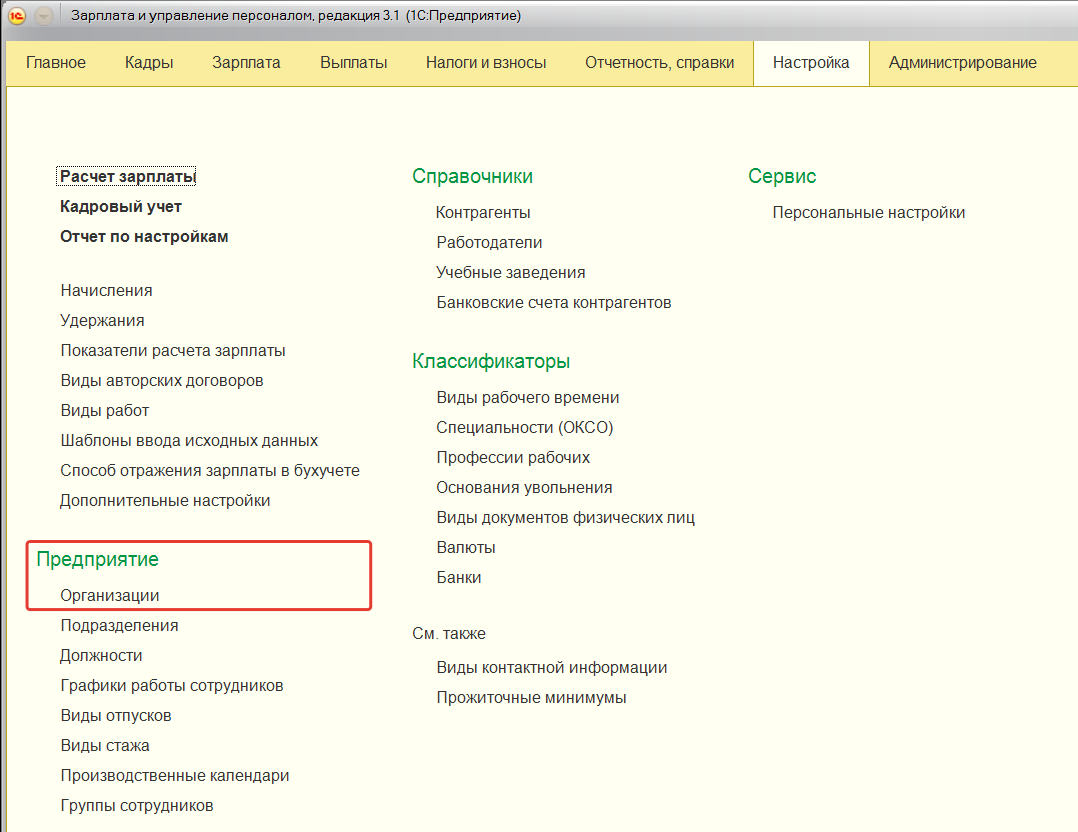Open the Кадры section tab

tap(149, 63)
